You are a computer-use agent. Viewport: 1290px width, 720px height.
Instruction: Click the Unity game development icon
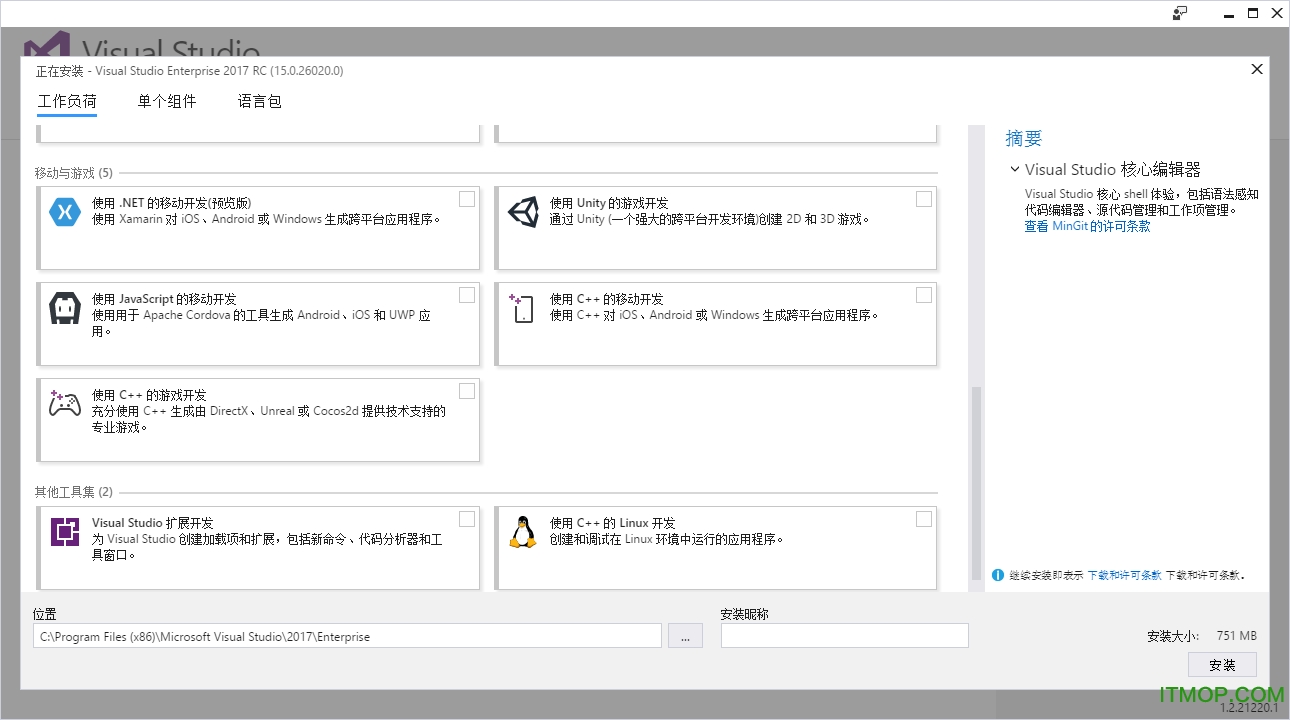pyautogui.click(x=523, y=212)
